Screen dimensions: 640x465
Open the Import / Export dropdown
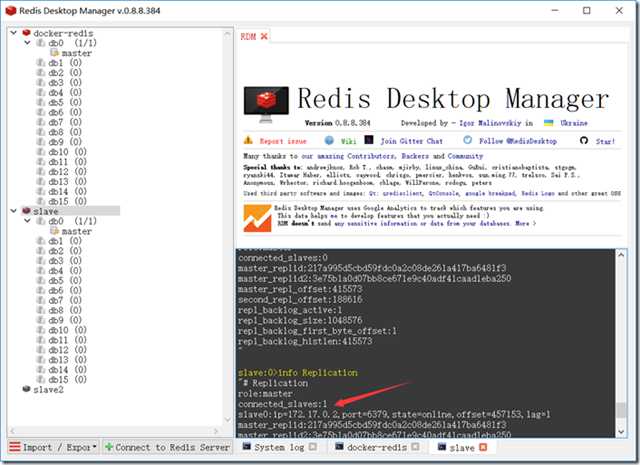(53, 447)
